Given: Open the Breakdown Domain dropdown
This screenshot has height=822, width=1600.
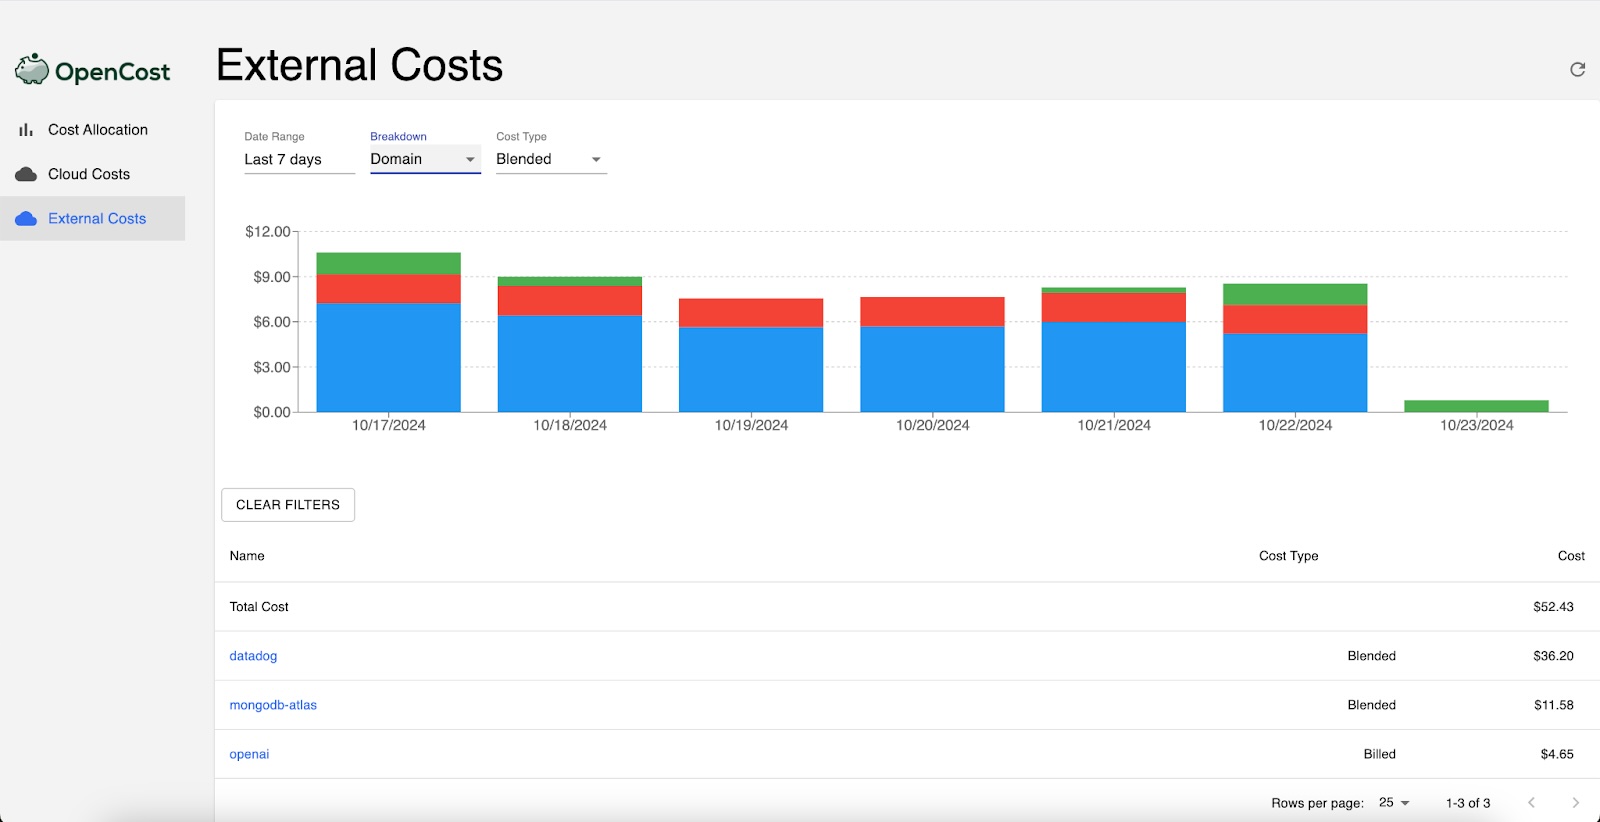Looking at the screenshot, I should [425, 159].
